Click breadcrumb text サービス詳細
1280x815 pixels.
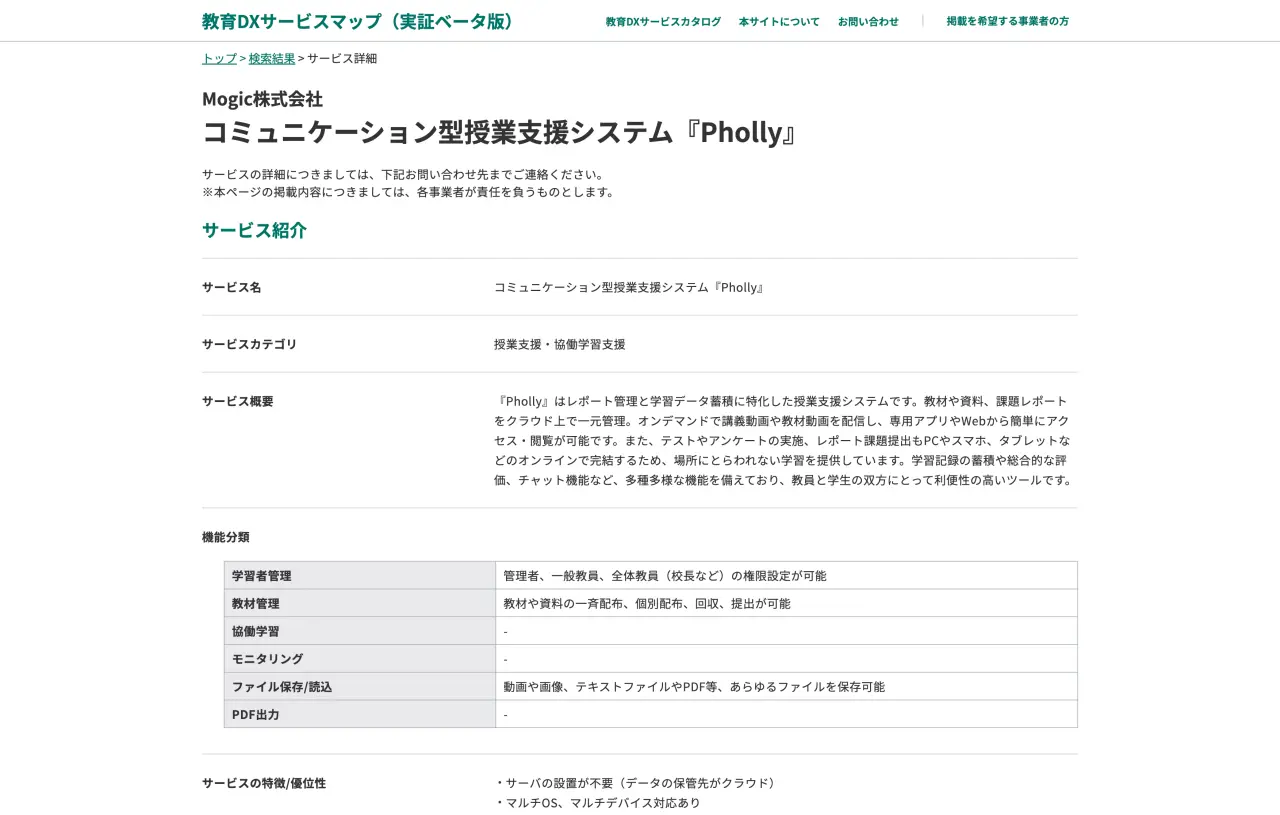click(x=342, y=58)
